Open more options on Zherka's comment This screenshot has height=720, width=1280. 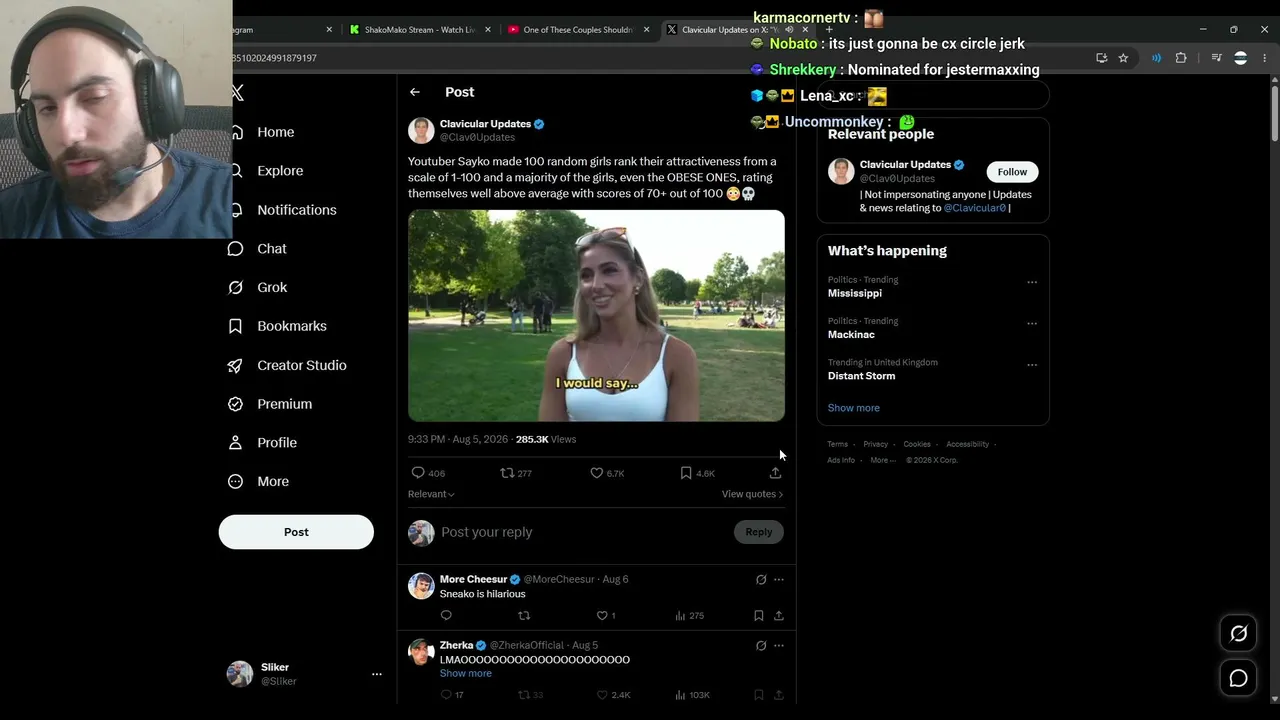(x=779, y=646)
